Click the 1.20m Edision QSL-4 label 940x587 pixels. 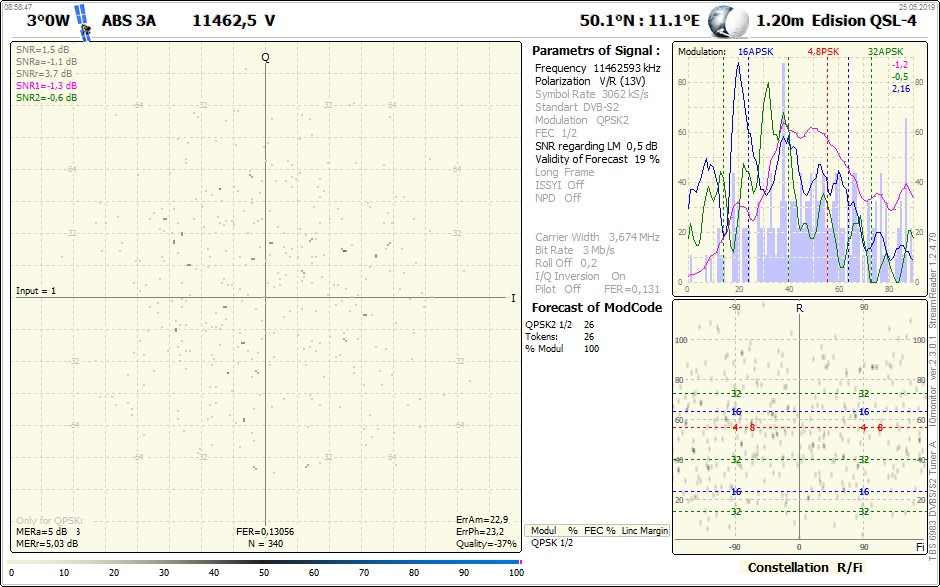(x=836, y=21)
